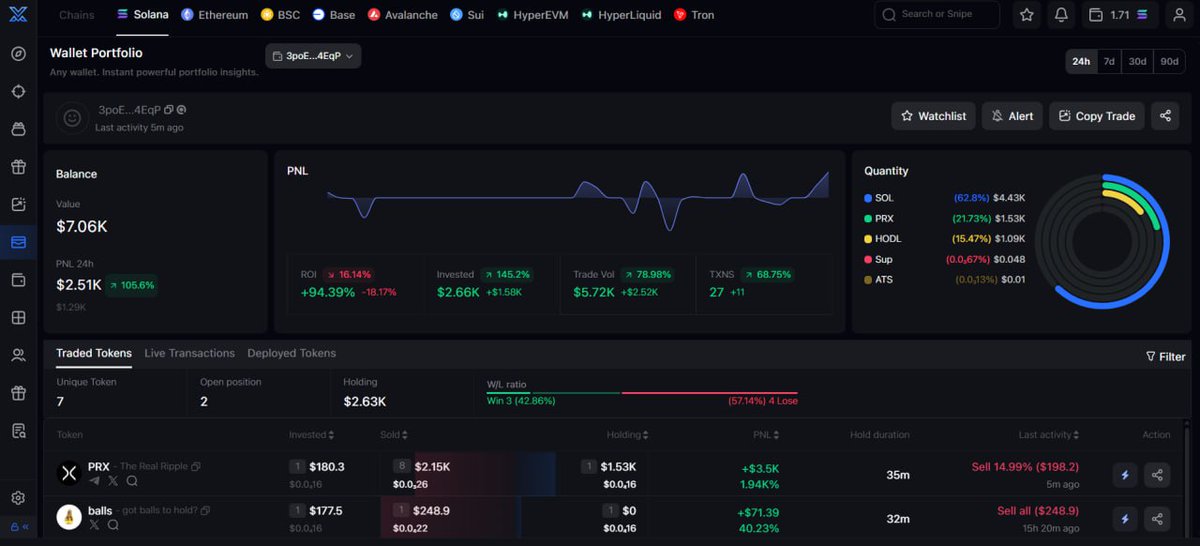Open notifications bell in top bar
Viewport: 1200px width, 546px height.
point(1061,15)
